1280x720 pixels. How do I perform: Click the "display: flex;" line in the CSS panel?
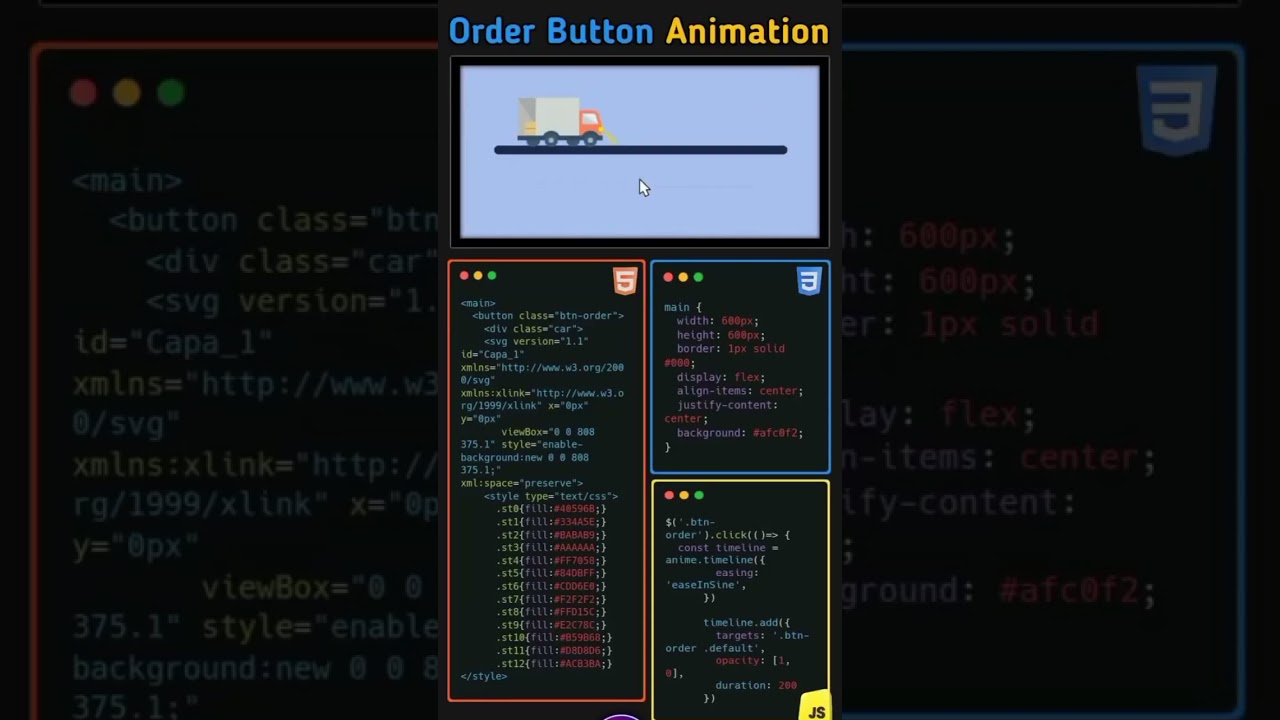721,377
